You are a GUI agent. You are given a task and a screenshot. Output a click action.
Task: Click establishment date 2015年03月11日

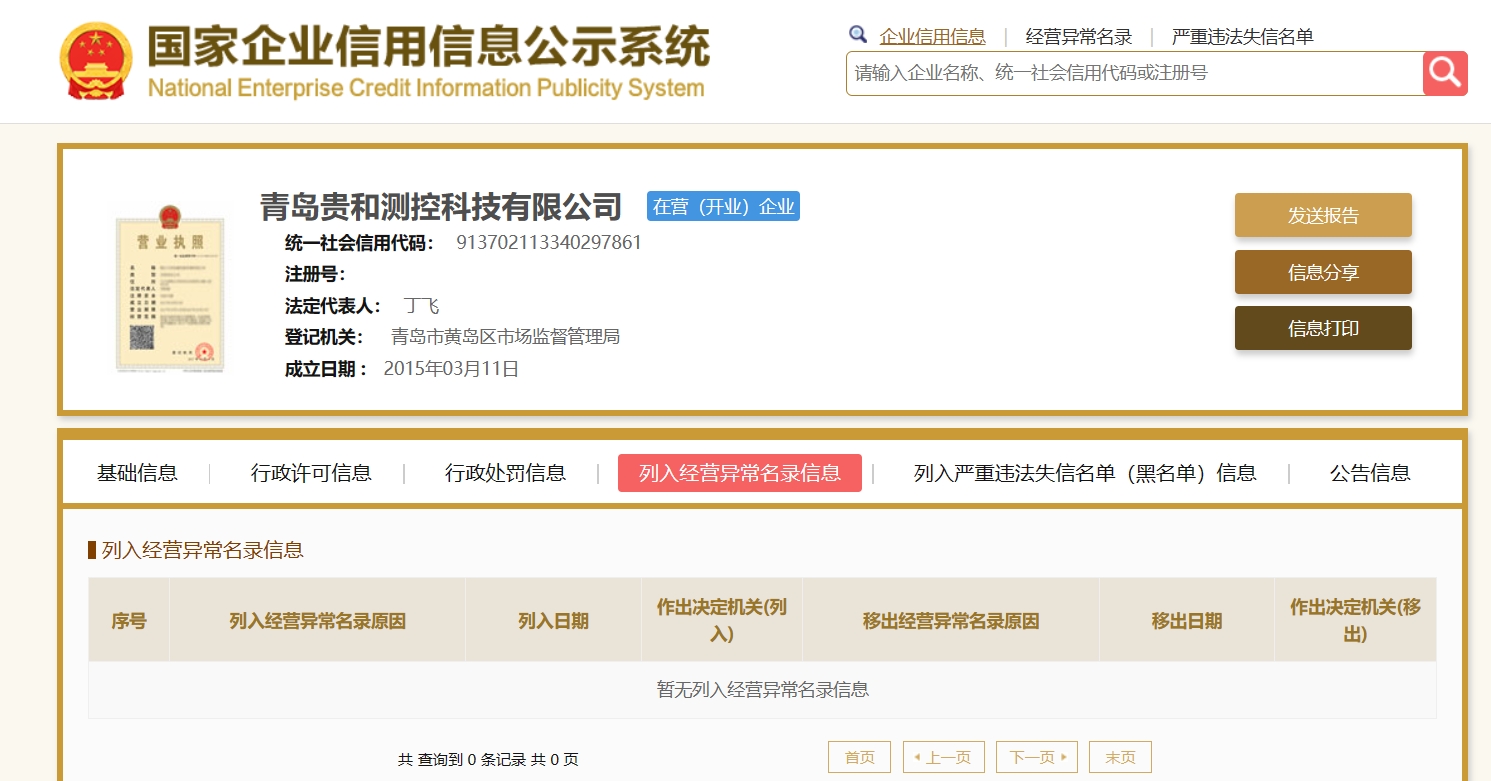coord(451,369)
